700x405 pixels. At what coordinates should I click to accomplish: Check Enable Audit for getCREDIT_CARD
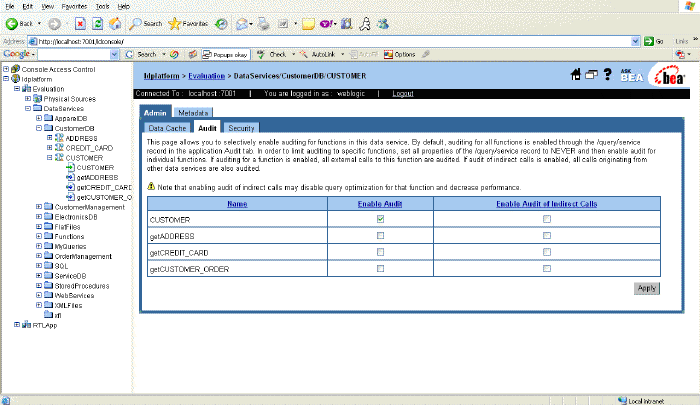tap(380, 252)
